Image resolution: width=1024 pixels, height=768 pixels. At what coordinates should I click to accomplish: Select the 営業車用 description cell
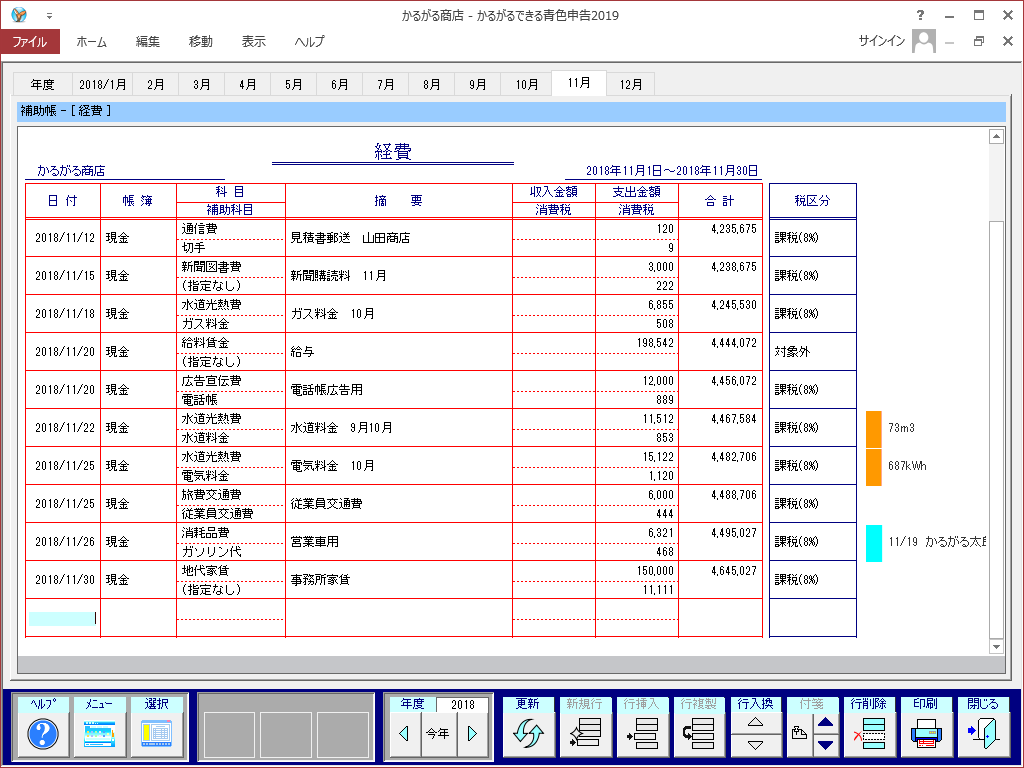pyautogui.click(x=399, y=541)
